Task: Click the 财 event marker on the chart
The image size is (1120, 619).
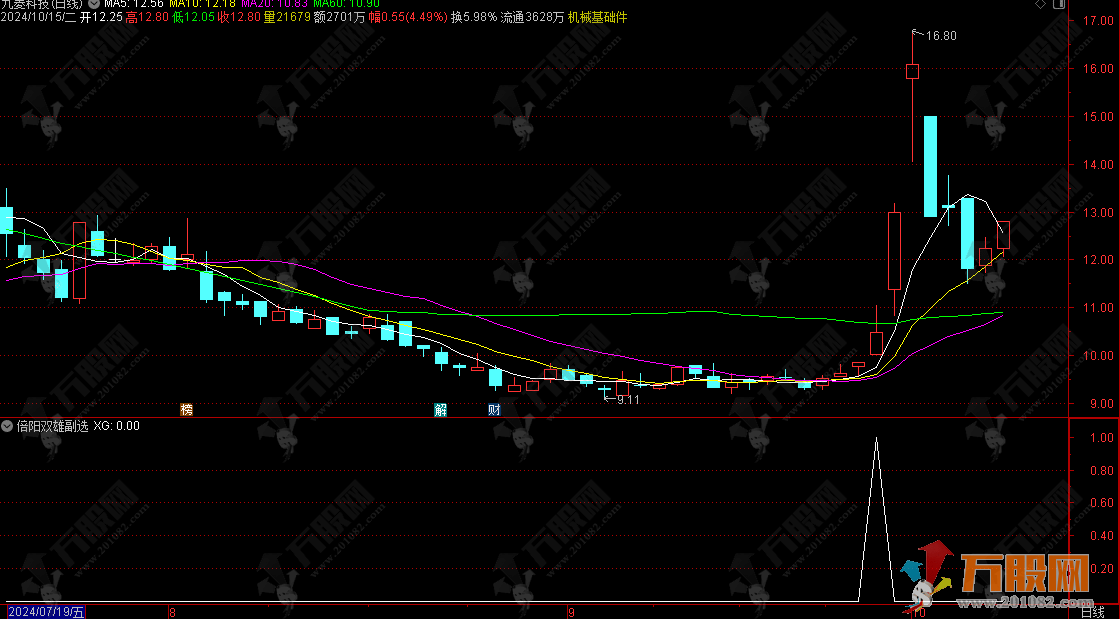Action: tap(494, 410)
